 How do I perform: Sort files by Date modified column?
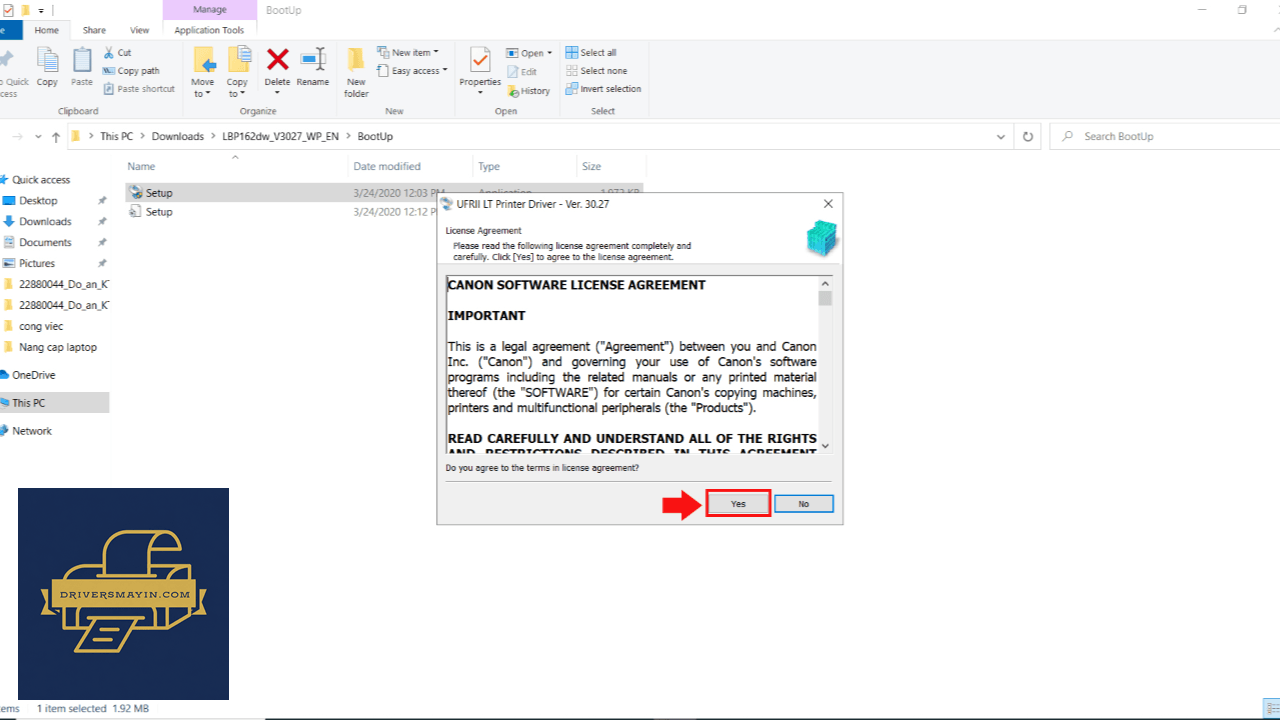tap(410, 166)
